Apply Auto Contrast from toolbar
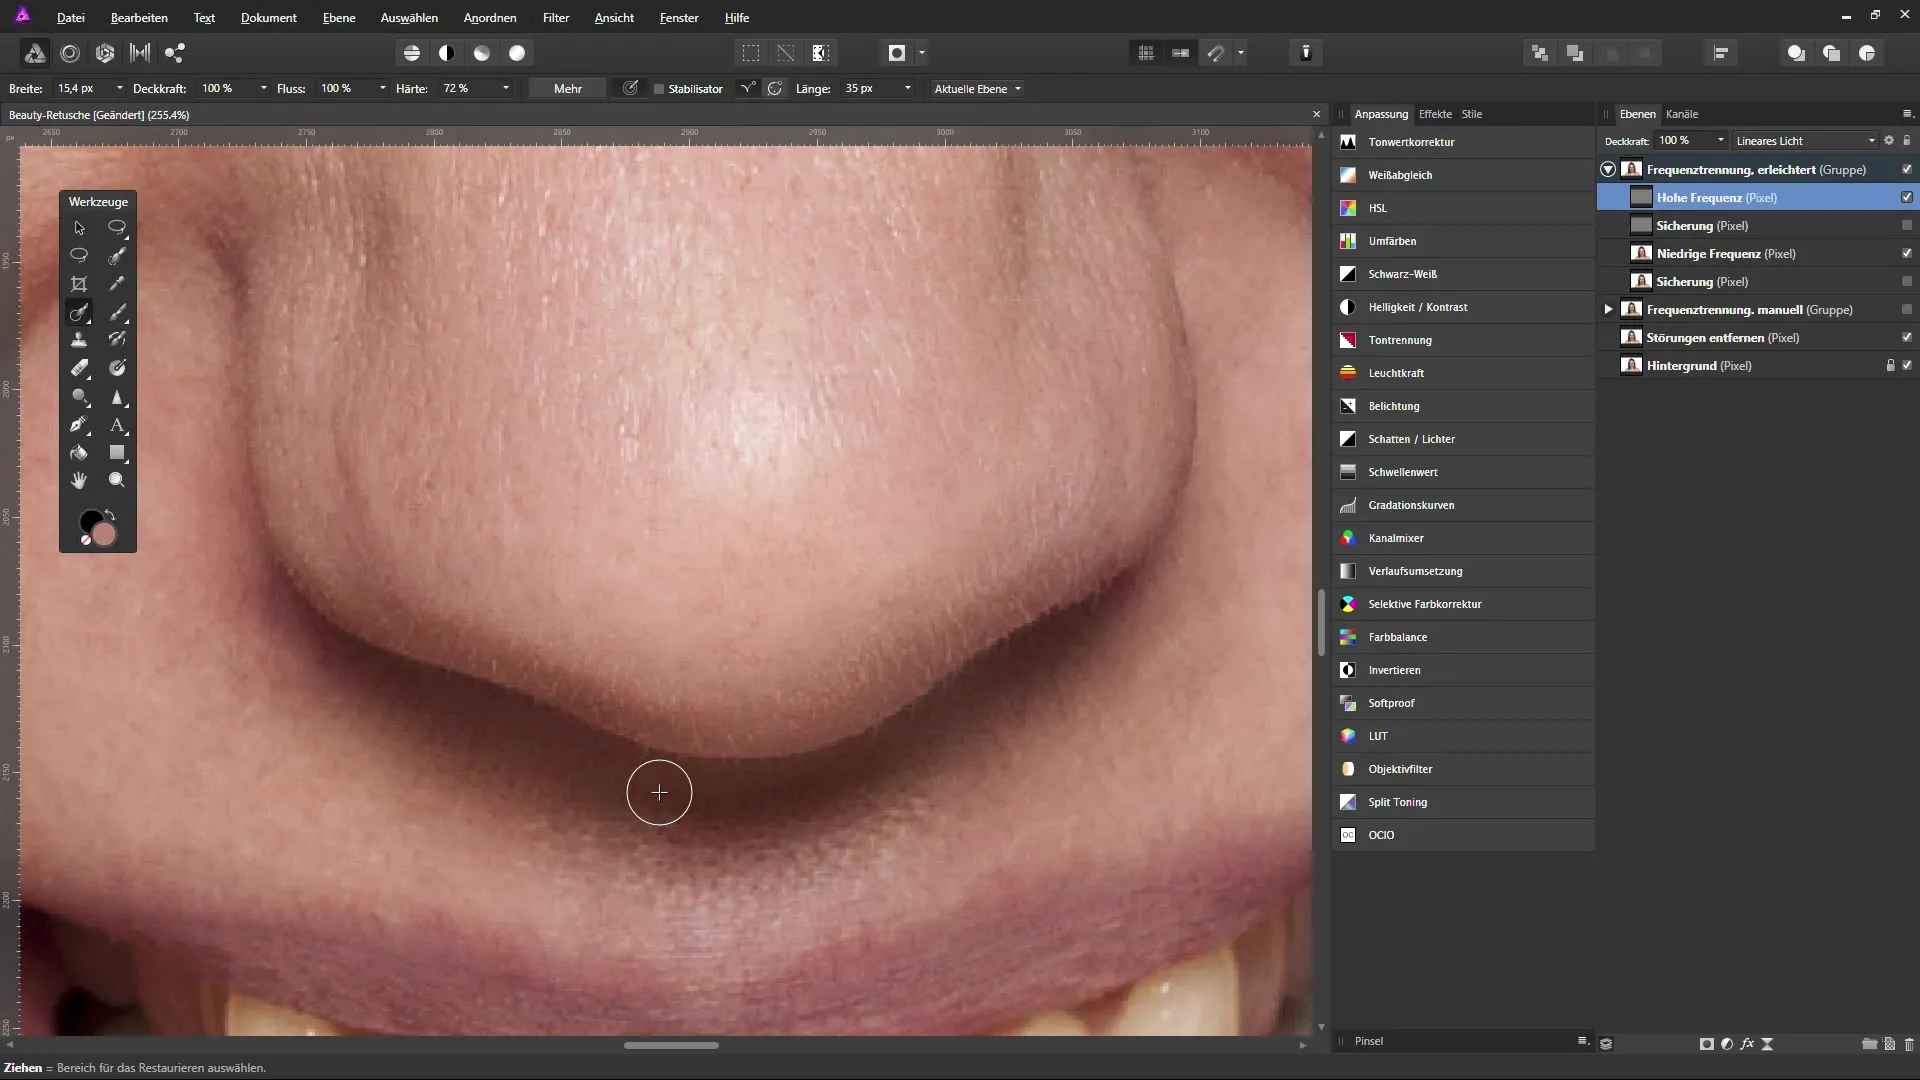 pyautogui.click(x=447, y=53)
